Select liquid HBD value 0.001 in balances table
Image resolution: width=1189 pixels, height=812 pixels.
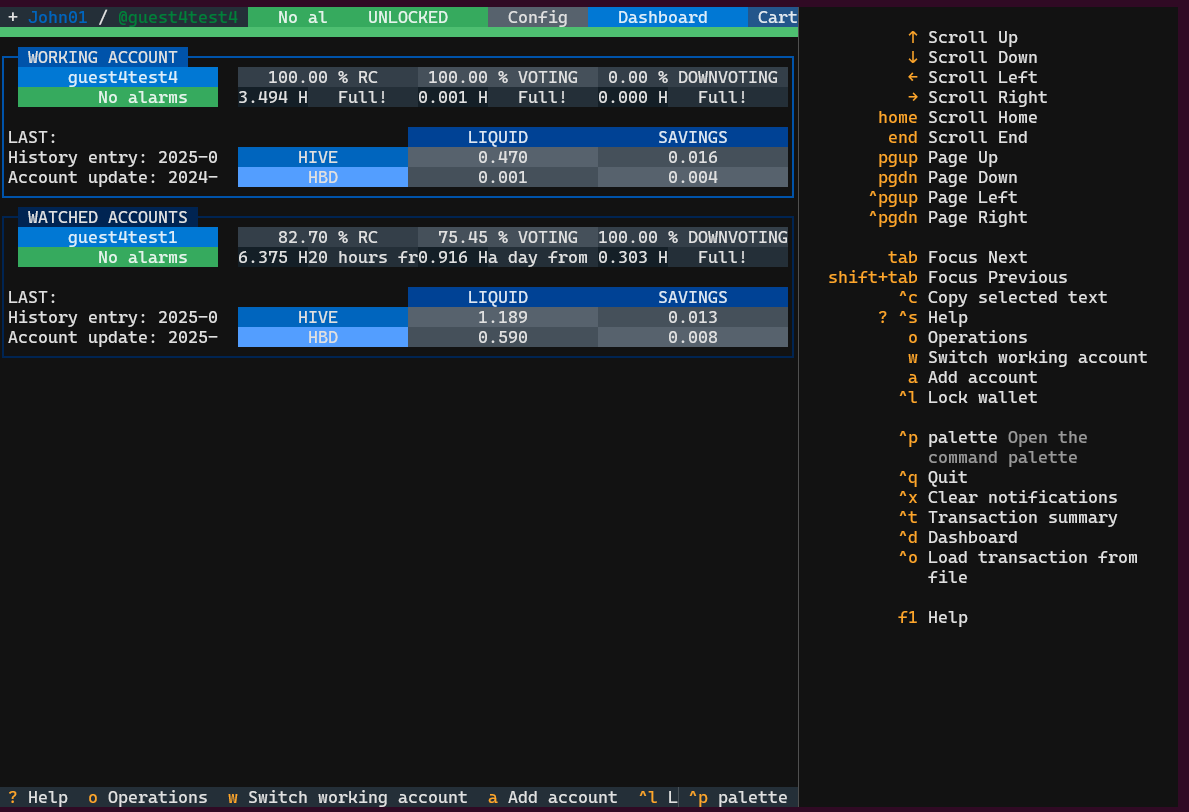(503, 177)
